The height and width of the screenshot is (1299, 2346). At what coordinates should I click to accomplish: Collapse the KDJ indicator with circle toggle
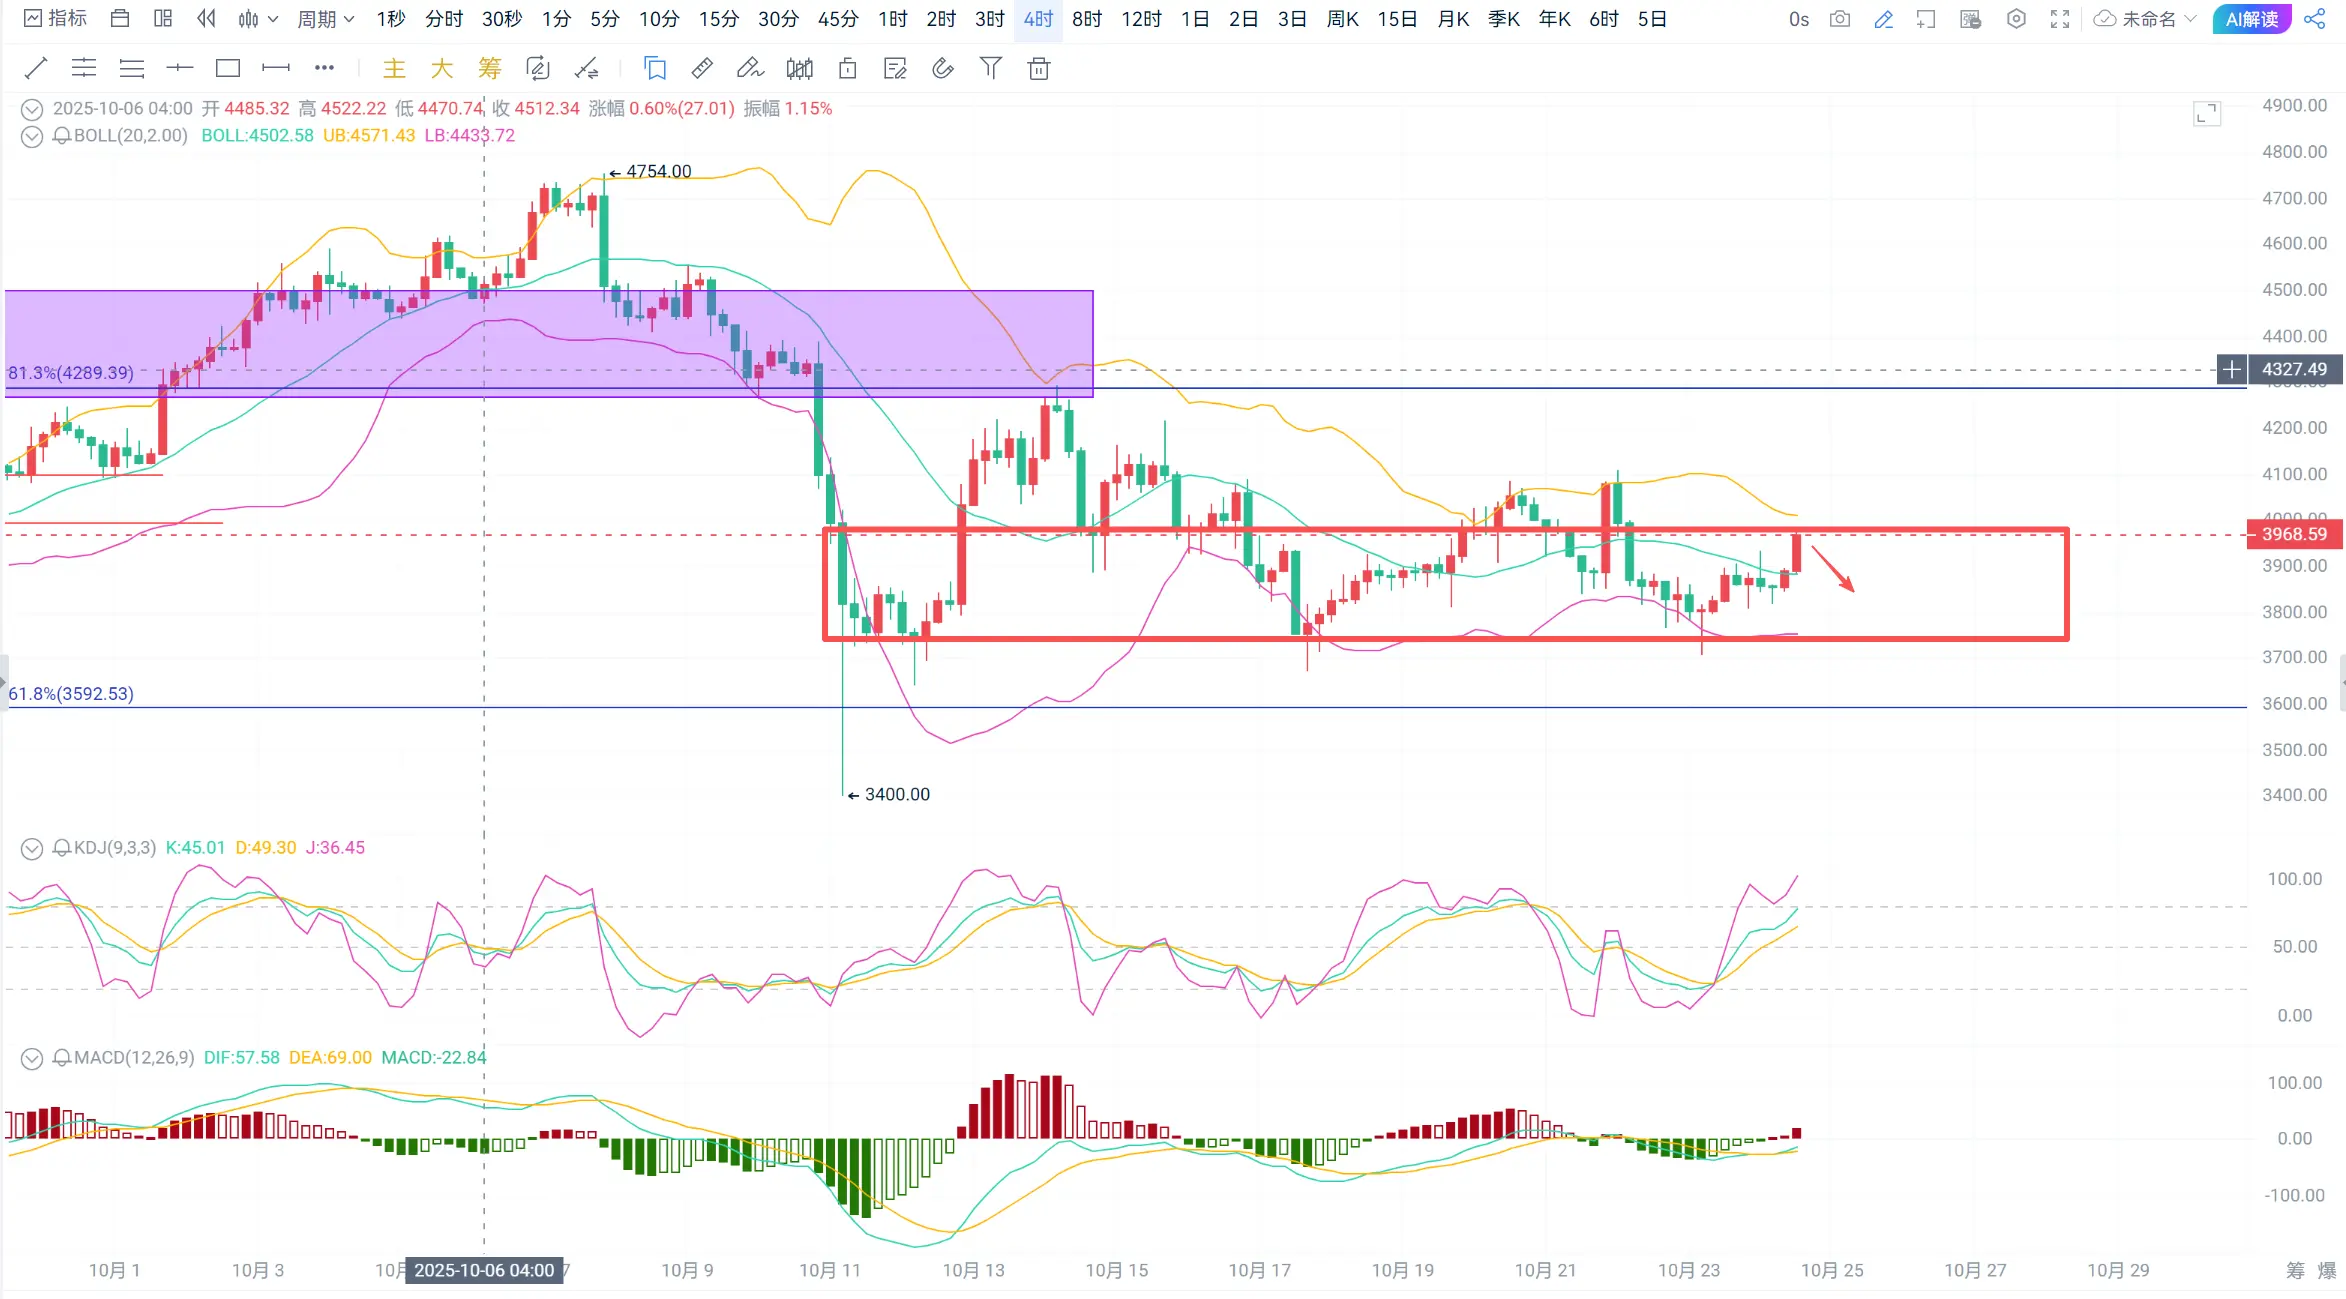[32, 848]
